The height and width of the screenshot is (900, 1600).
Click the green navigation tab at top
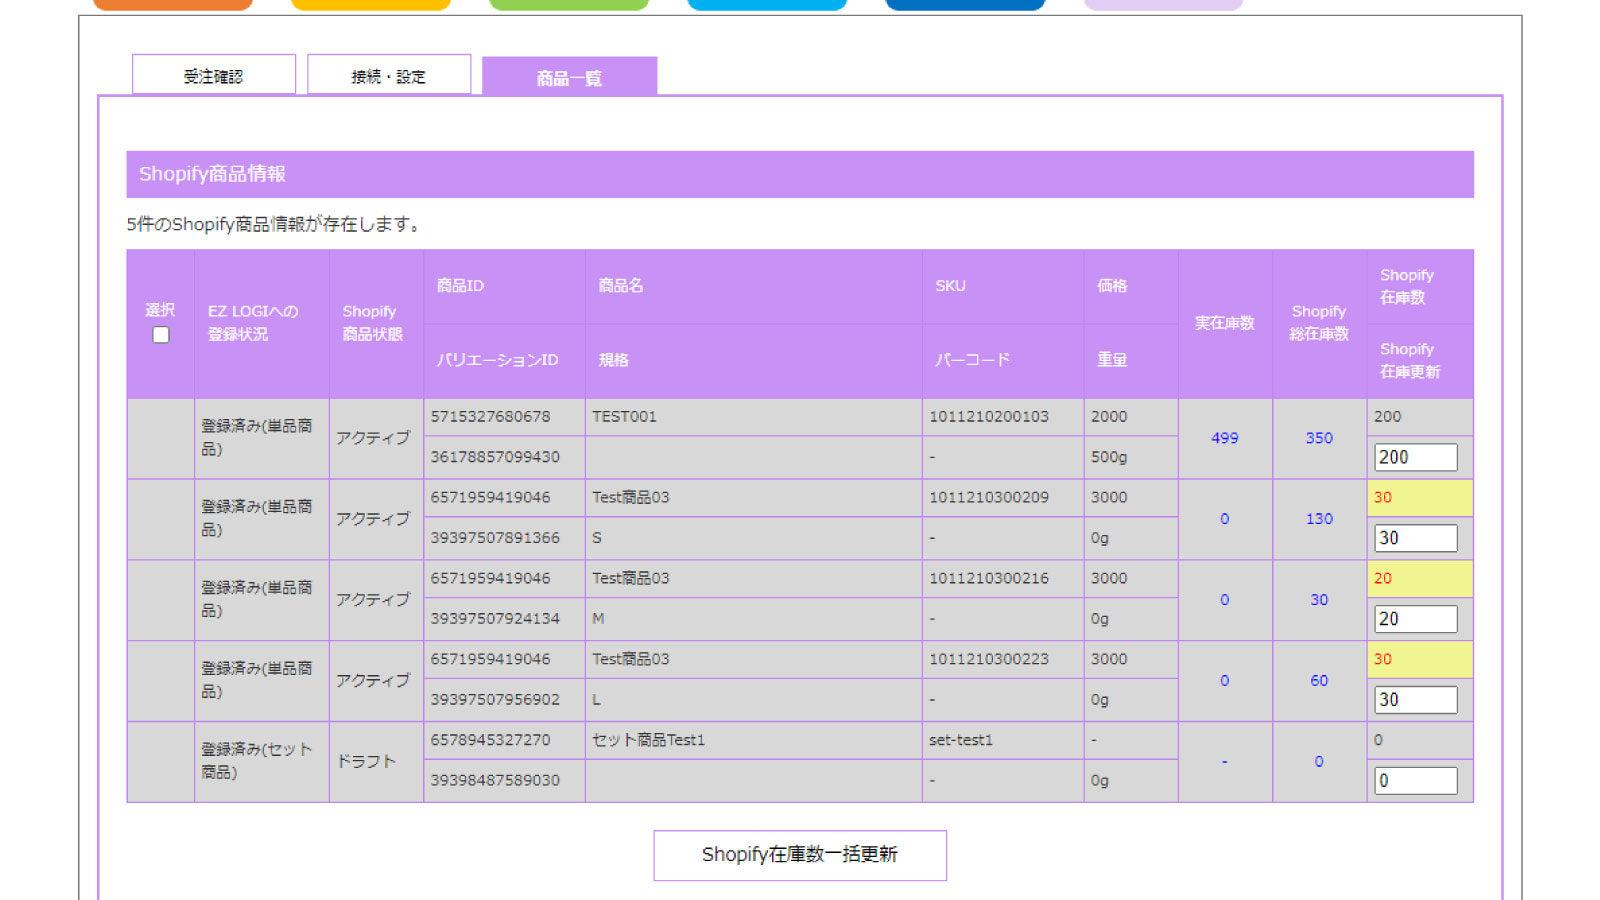(568, 5)
